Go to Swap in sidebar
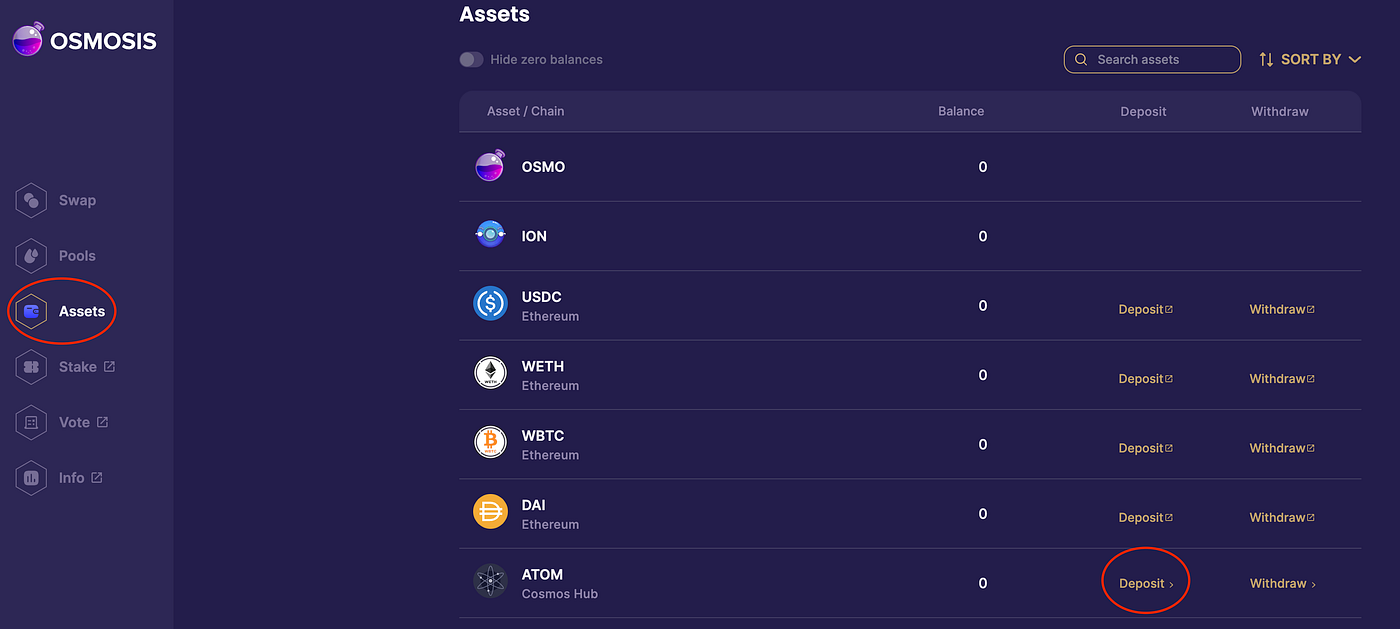The image size is (1400, 629). (x=77, y=200)
